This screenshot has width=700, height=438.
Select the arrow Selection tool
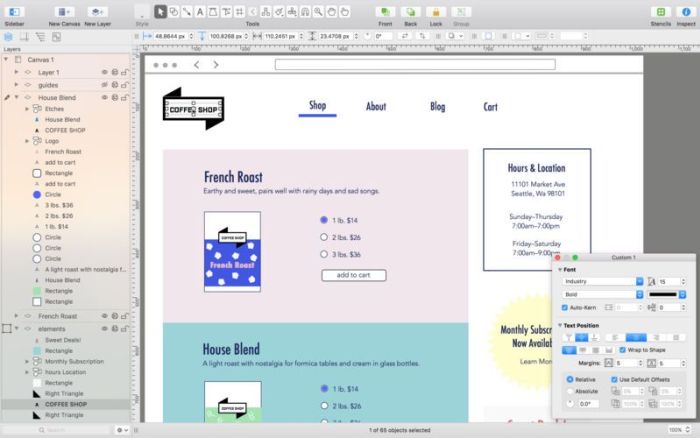(160, 12)
